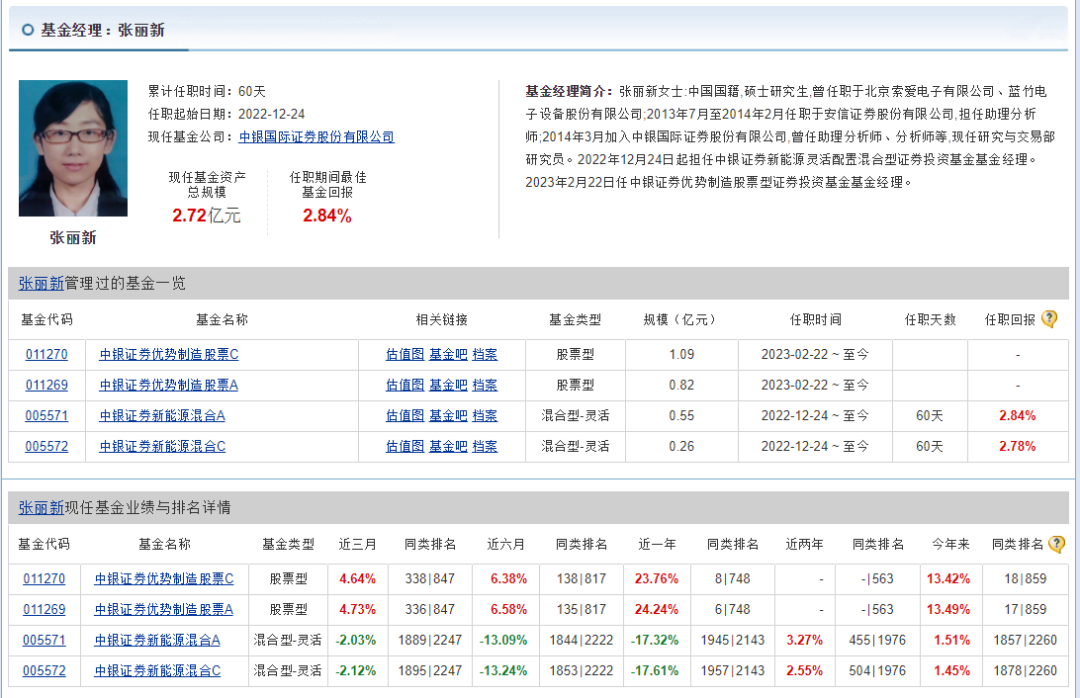Screen dimensions: 1080x698
Task: Open 中银证券优势制造股票A in performance ranking table
Action: pyautogui.click(x=164, y=609)
